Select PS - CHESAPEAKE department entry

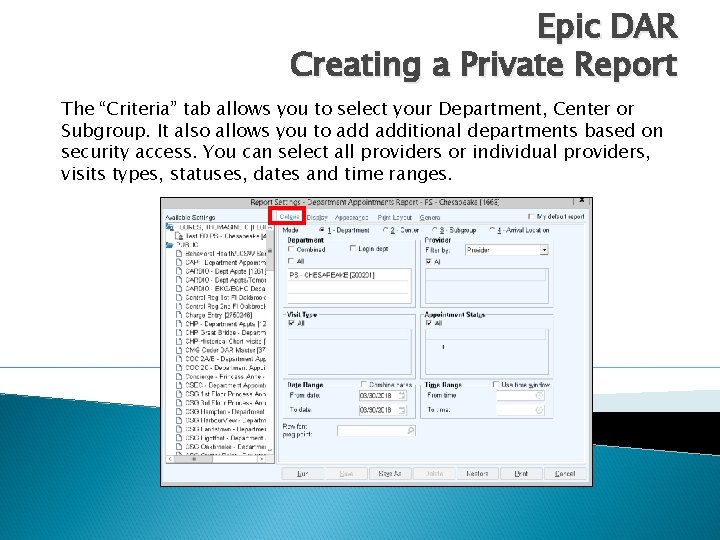coord(349,275)
